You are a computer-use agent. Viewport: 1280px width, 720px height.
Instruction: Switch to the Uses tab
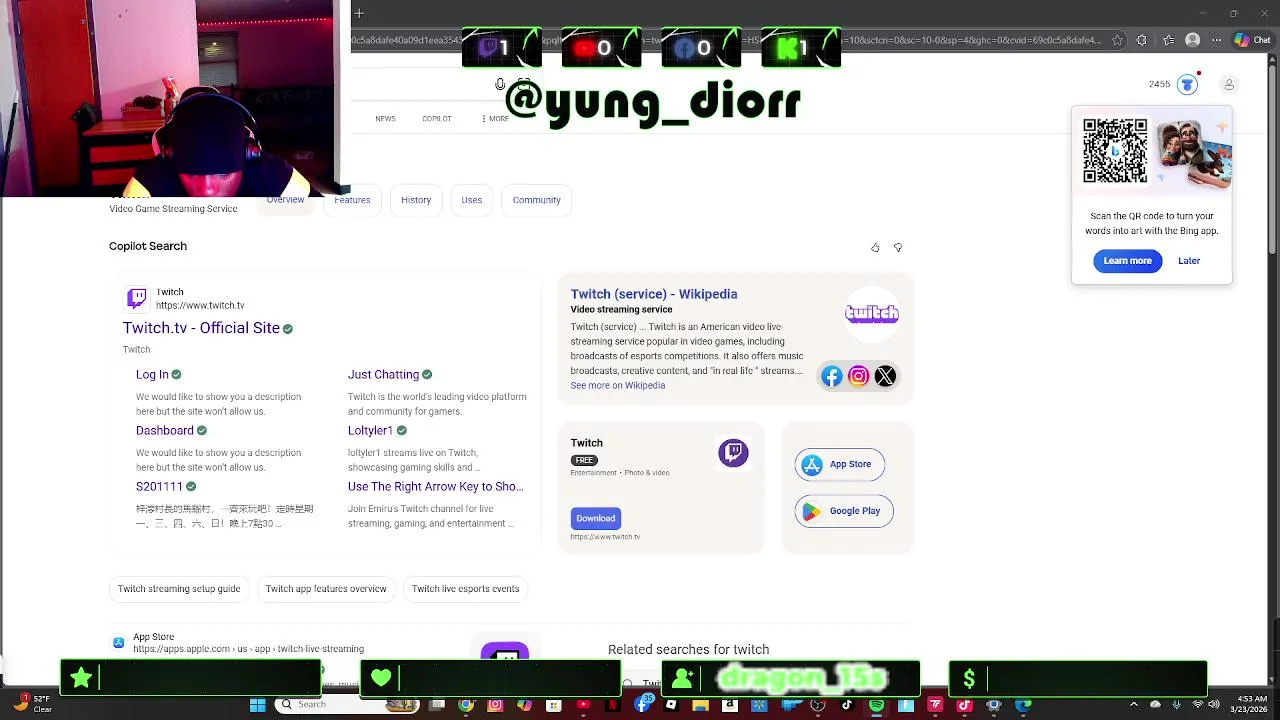click(472, 200)
